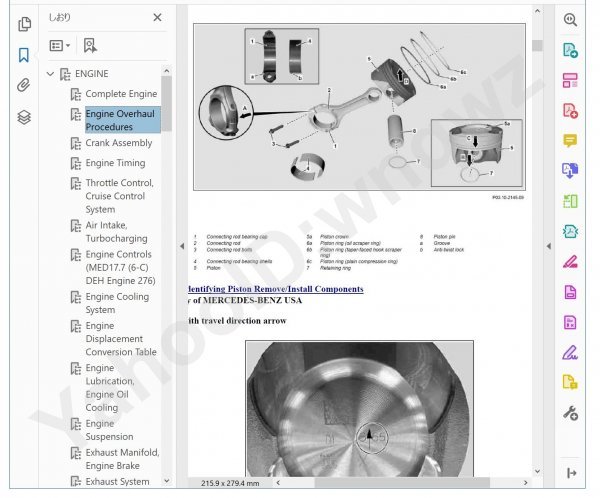The image size is (600, 498).
Task: Click the piston crown photo
Action: (359, 408)
